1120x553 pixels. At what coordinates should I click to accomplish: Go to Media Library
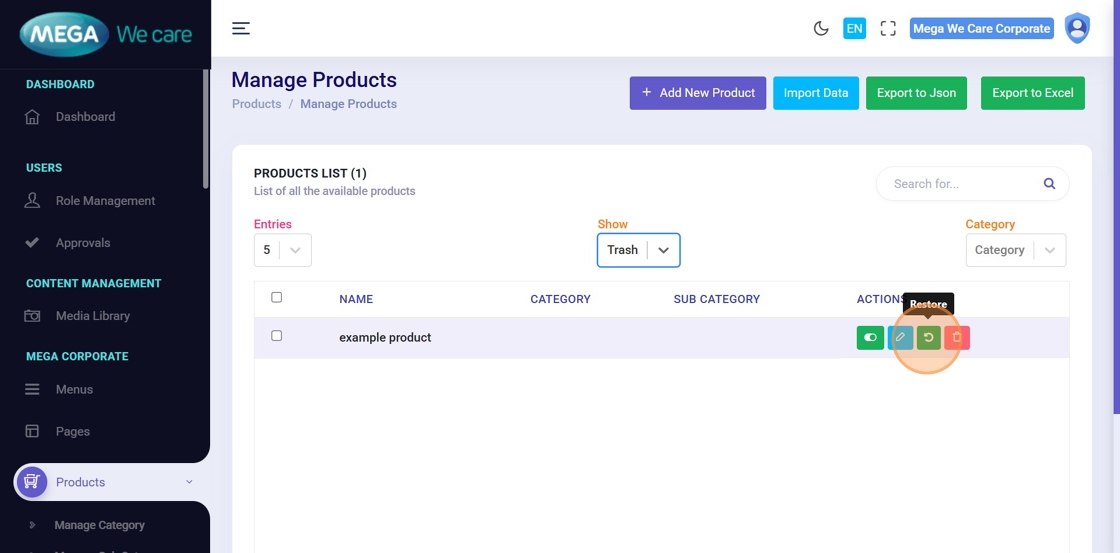92,316
